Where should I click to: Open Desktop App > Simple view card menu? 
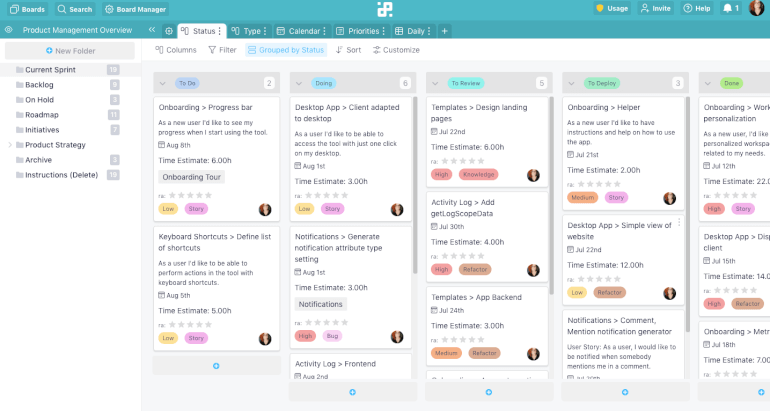pos(679,222)
